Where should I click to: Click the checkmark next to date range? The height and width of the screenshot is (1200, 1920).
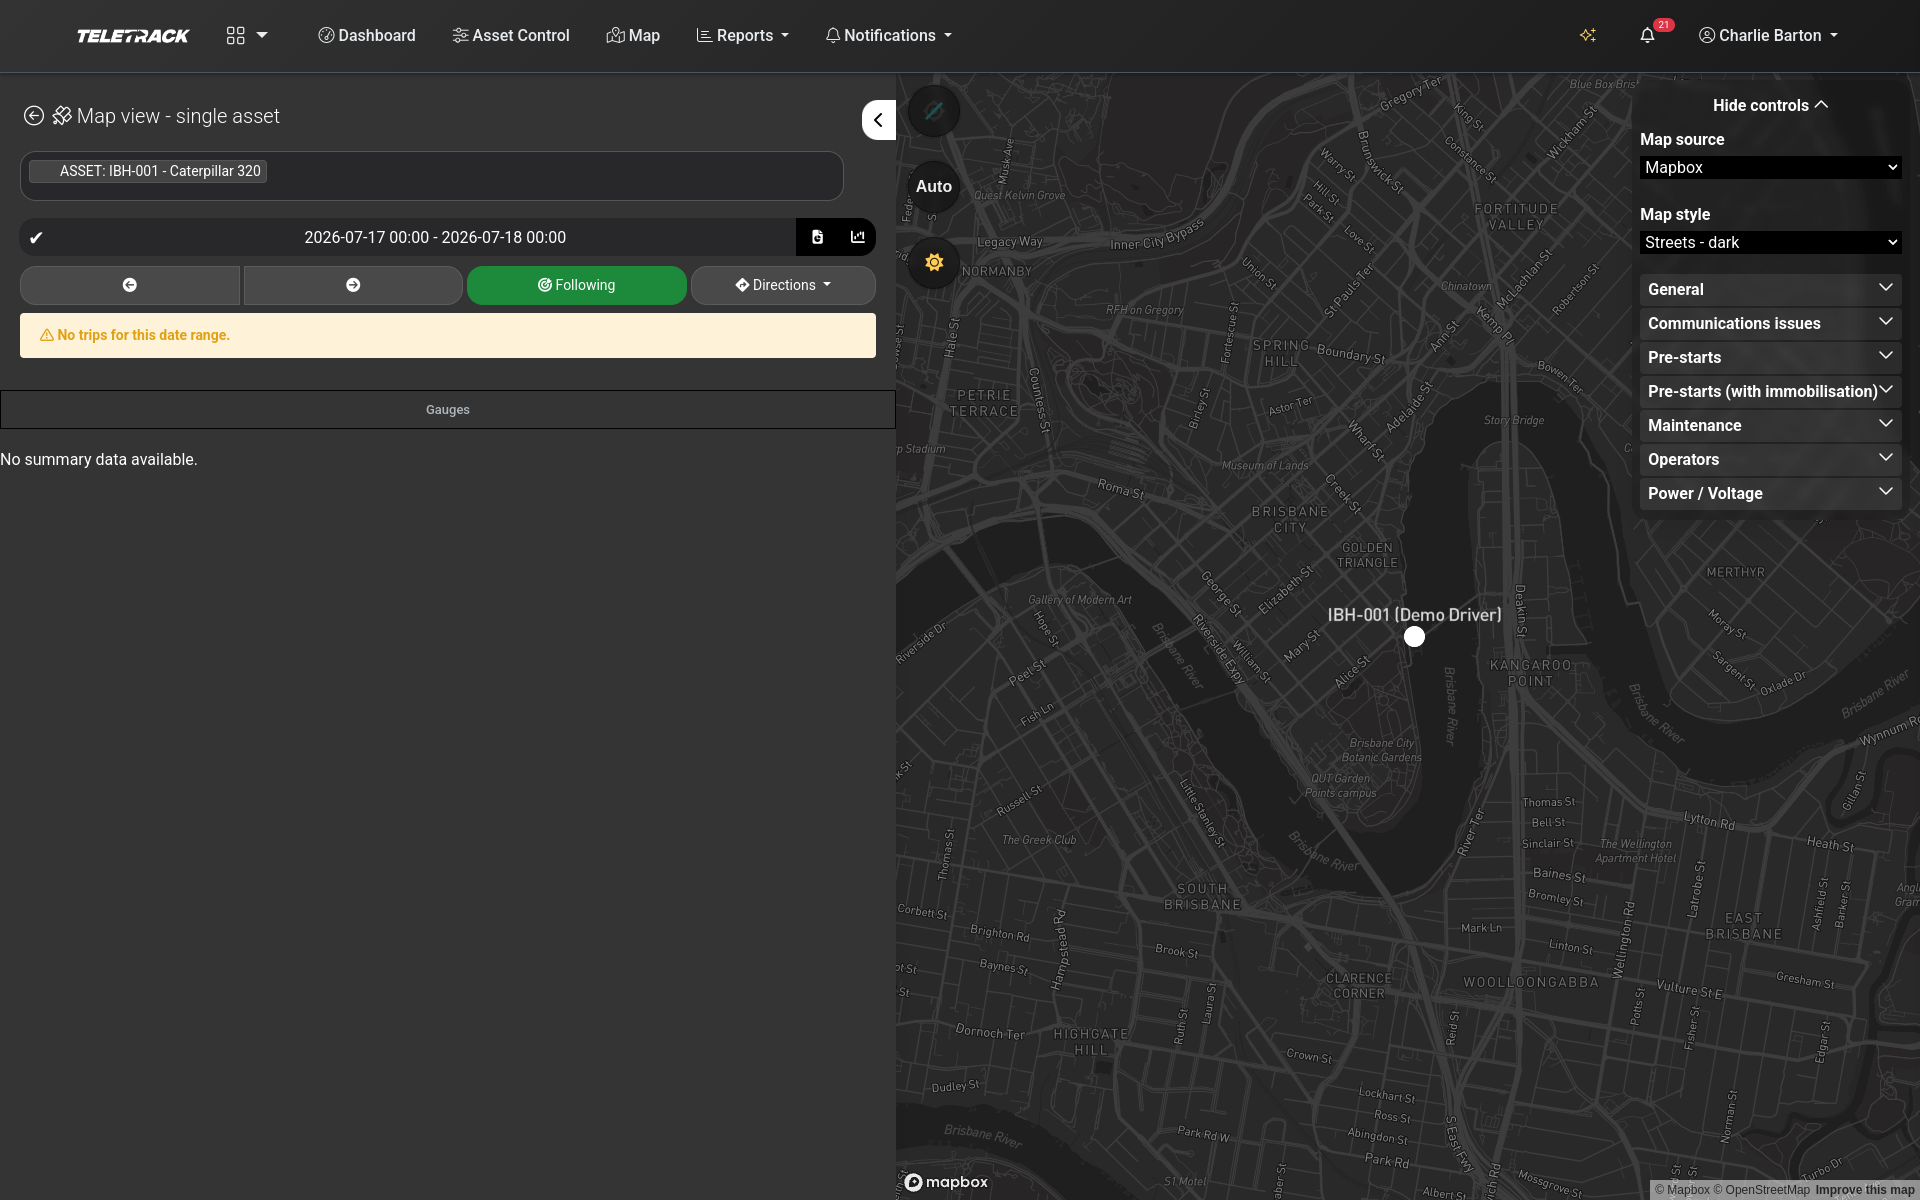coord(36,238)
